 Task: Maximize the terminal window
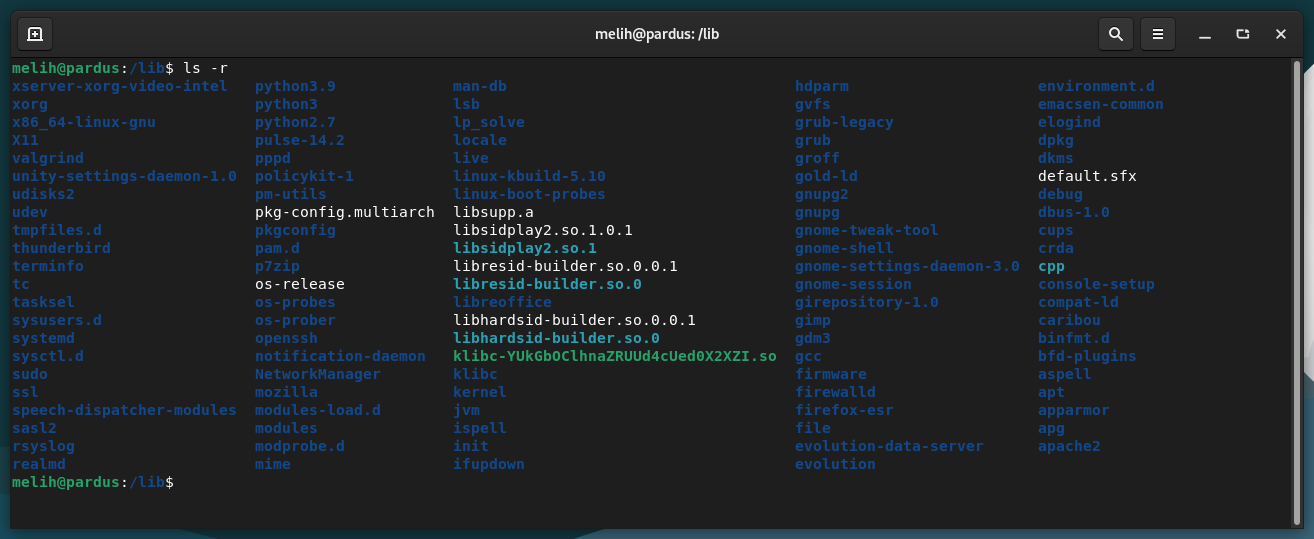(x=1243, y=34)
